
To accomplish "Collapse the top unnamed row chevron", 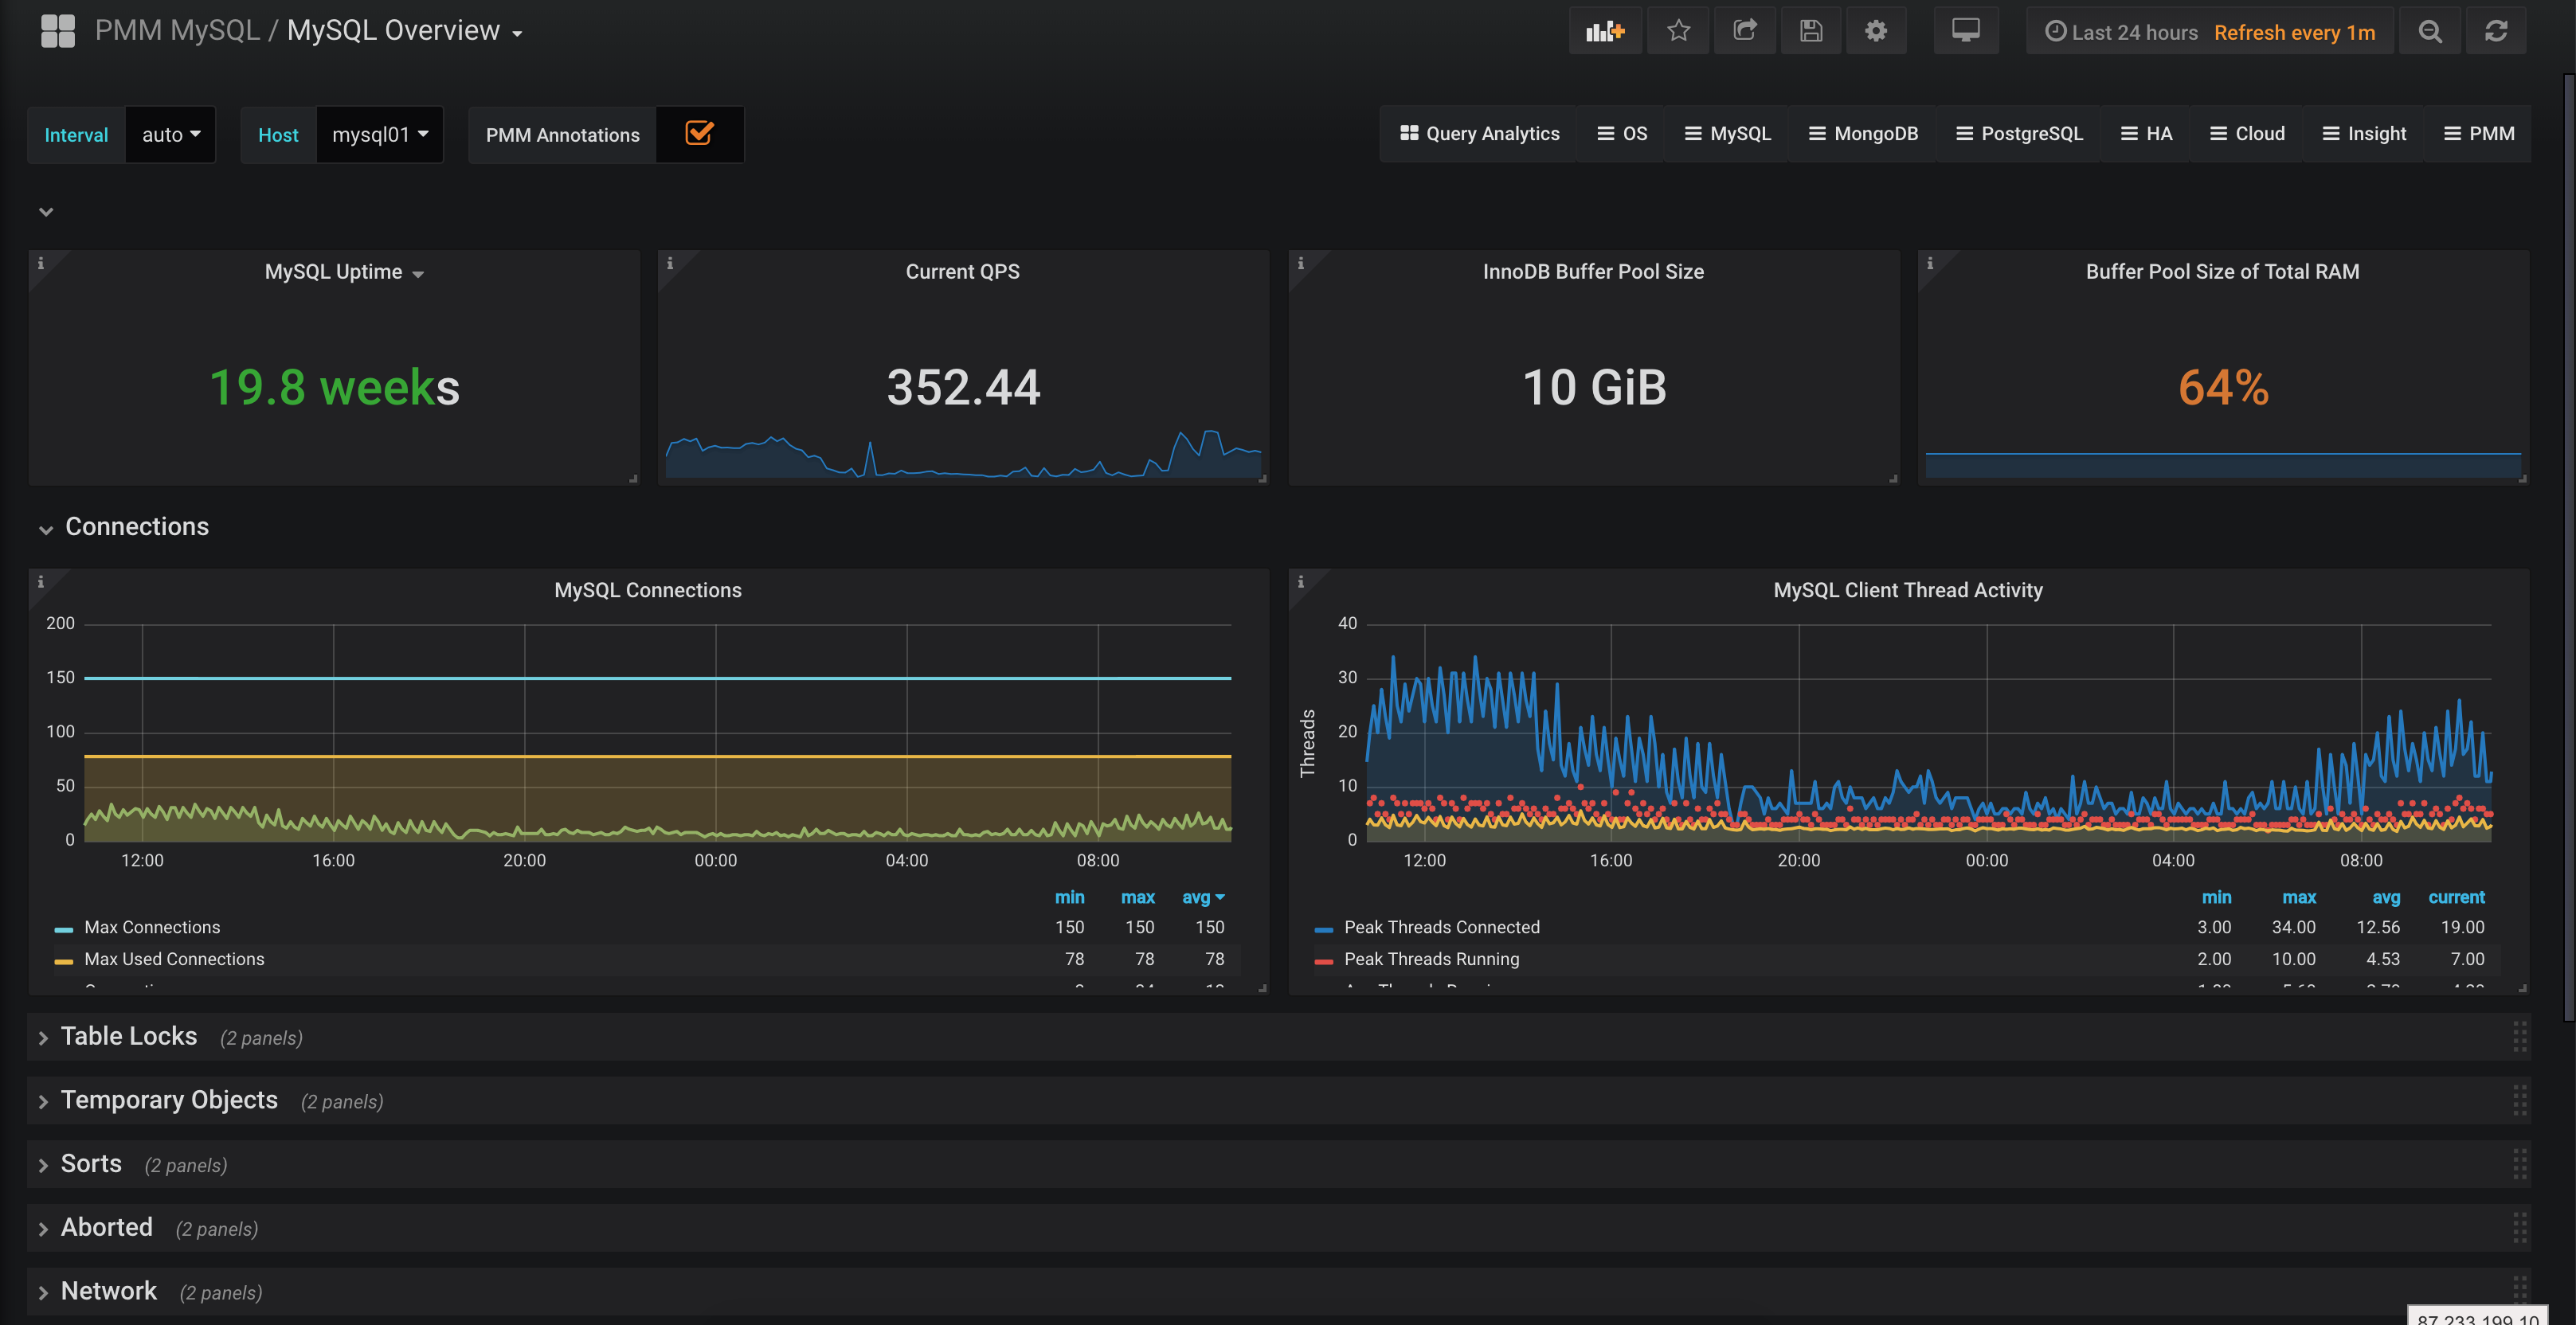I will 45,211.
